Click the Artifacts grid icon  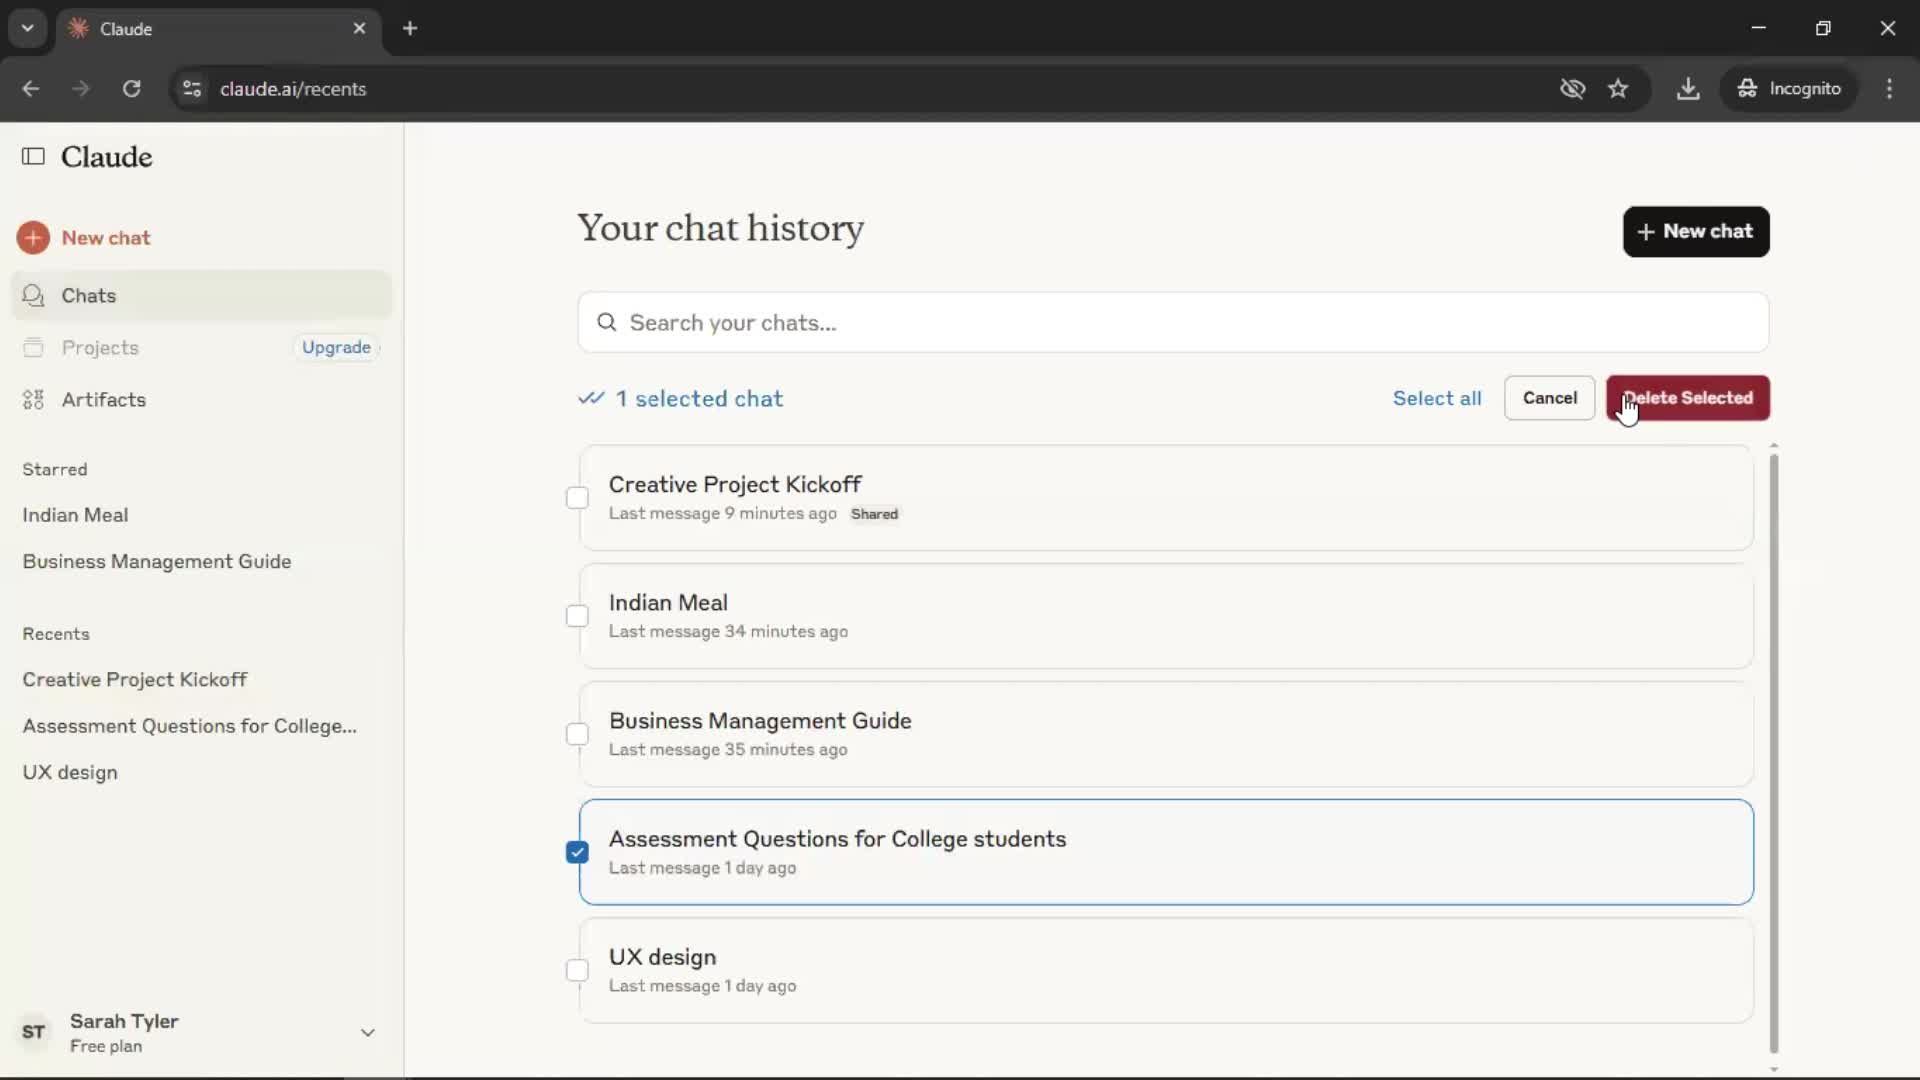coord(33,399)
